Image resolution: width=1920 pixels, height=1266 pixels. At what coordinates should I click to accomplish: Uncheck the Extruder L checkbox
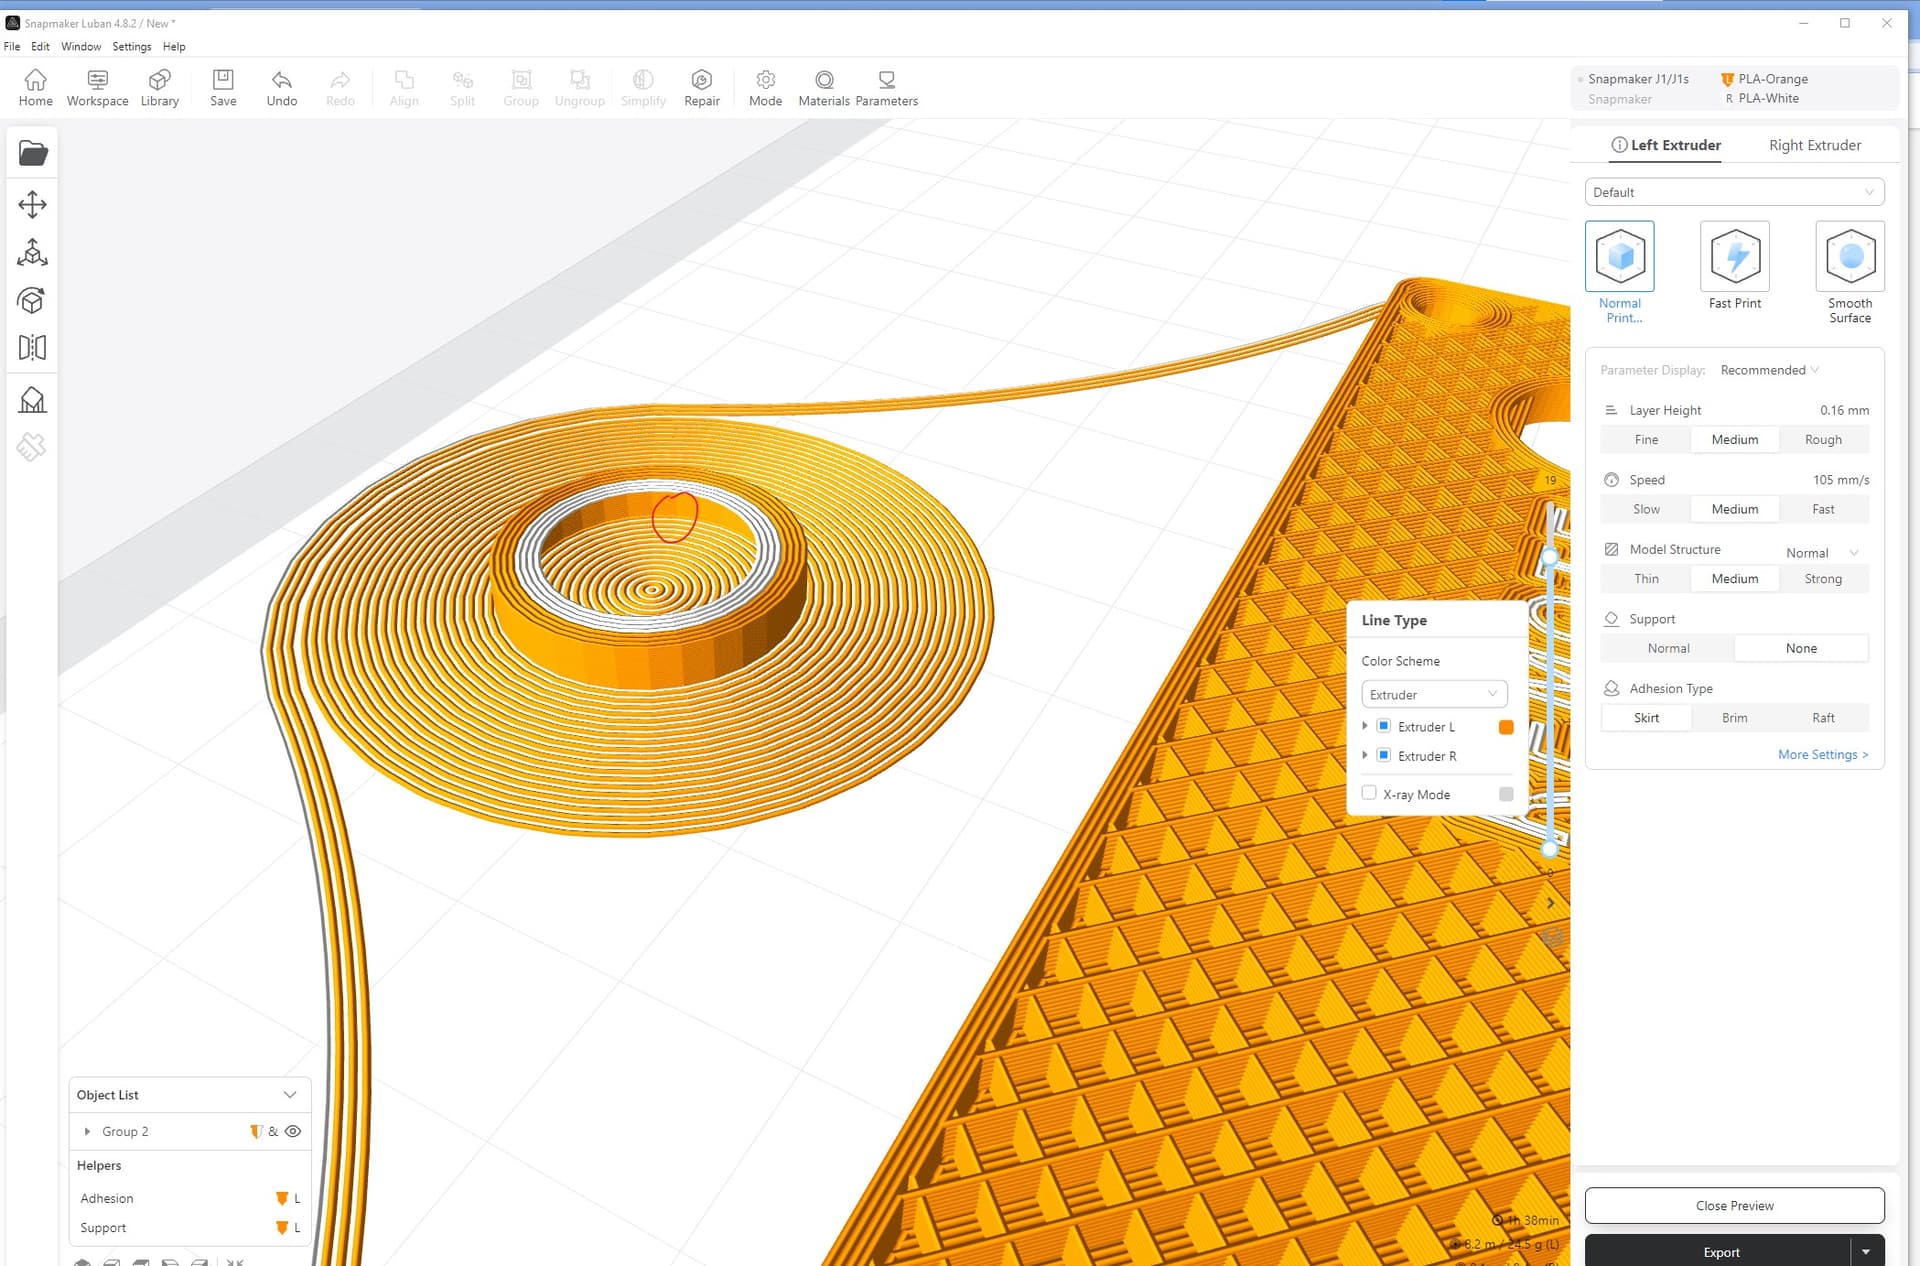1384,726
